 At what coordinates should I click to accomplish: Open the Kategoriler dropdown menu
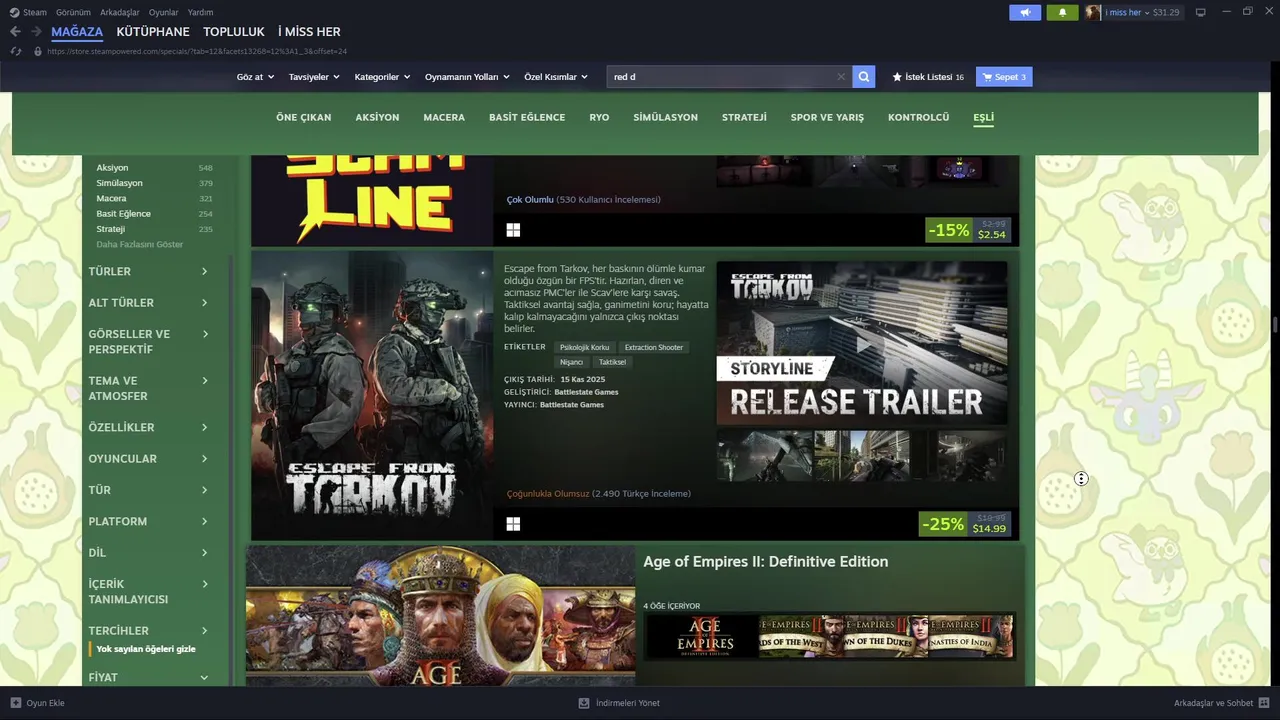382,77
